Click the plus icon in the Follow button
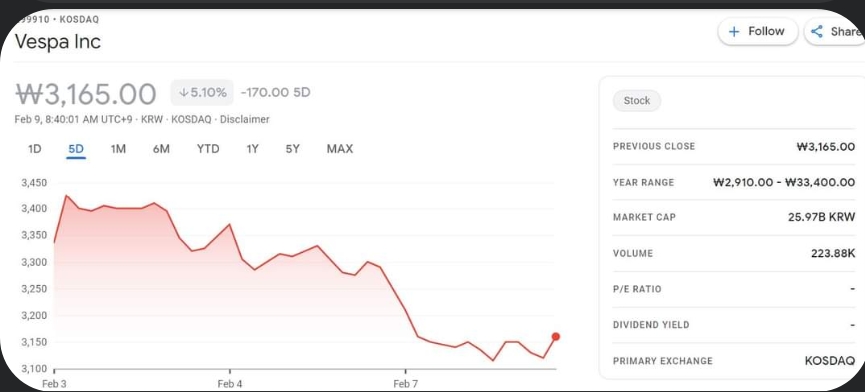Viewport: 865px width, 392px height. pos(734,32)
